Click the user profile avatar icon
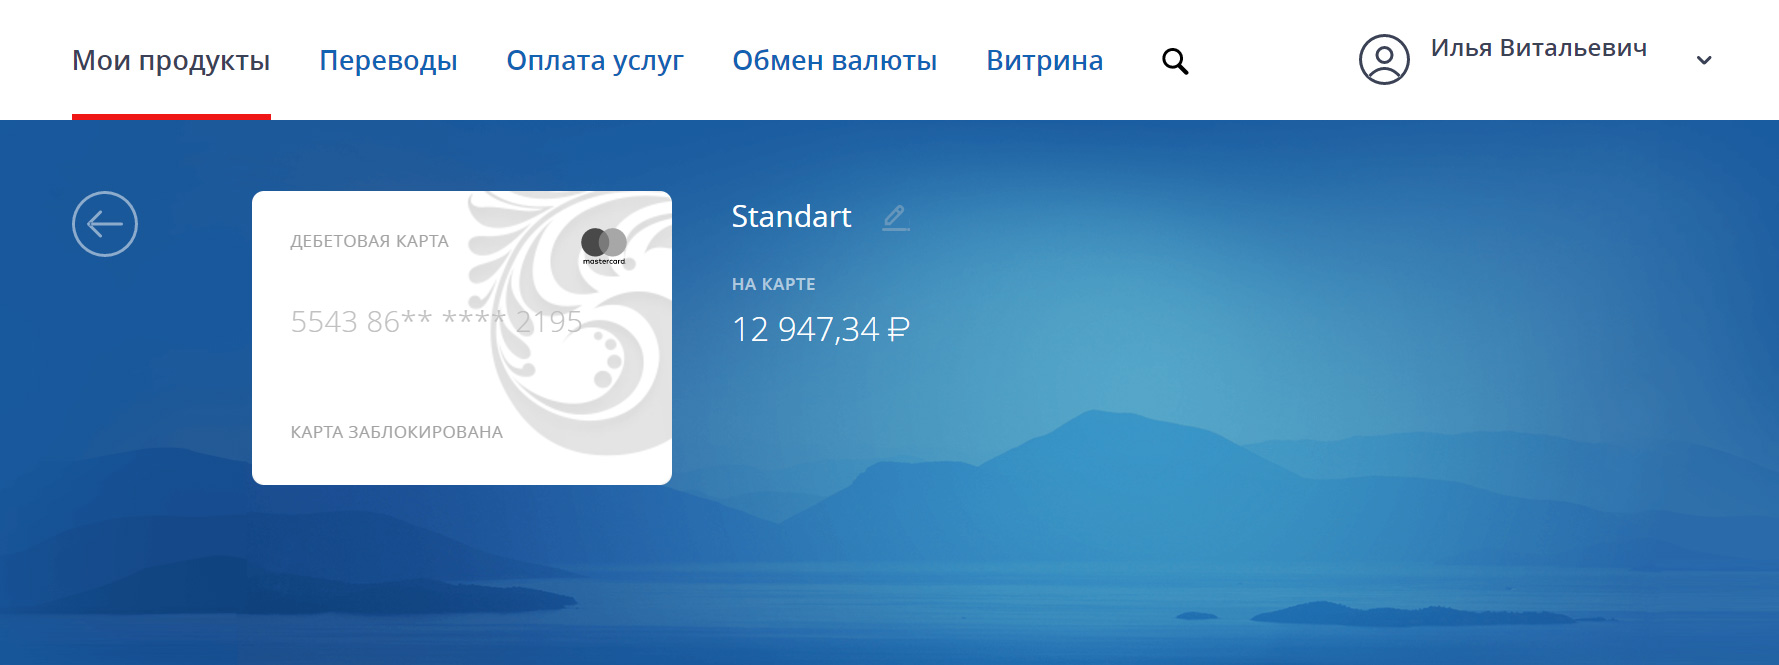The image size is (1779, 665). [x=1384, y=59]
